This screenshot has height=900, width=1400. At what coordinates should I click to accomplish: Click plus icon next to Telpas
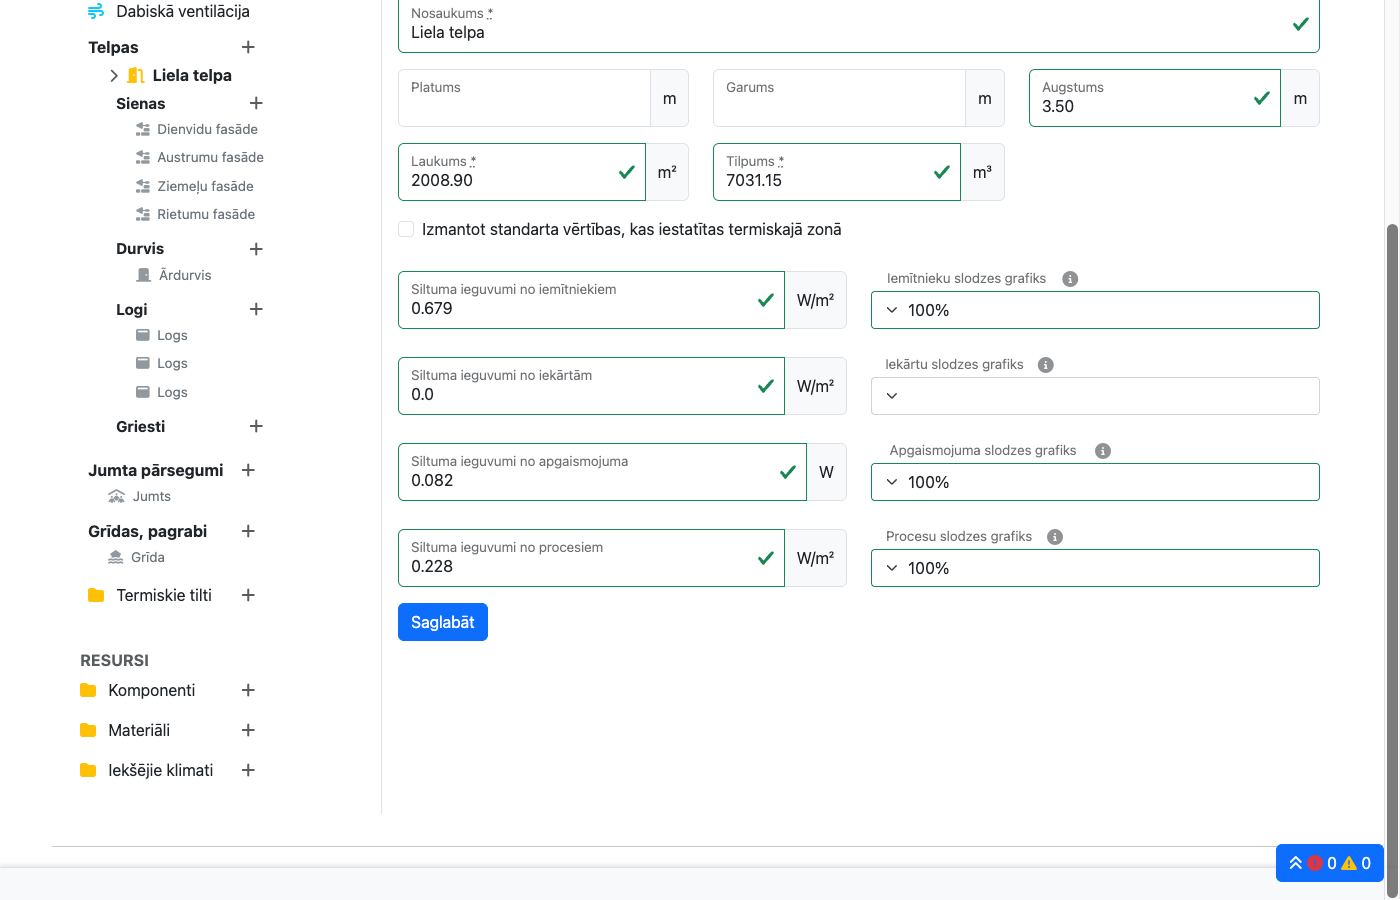248,47
